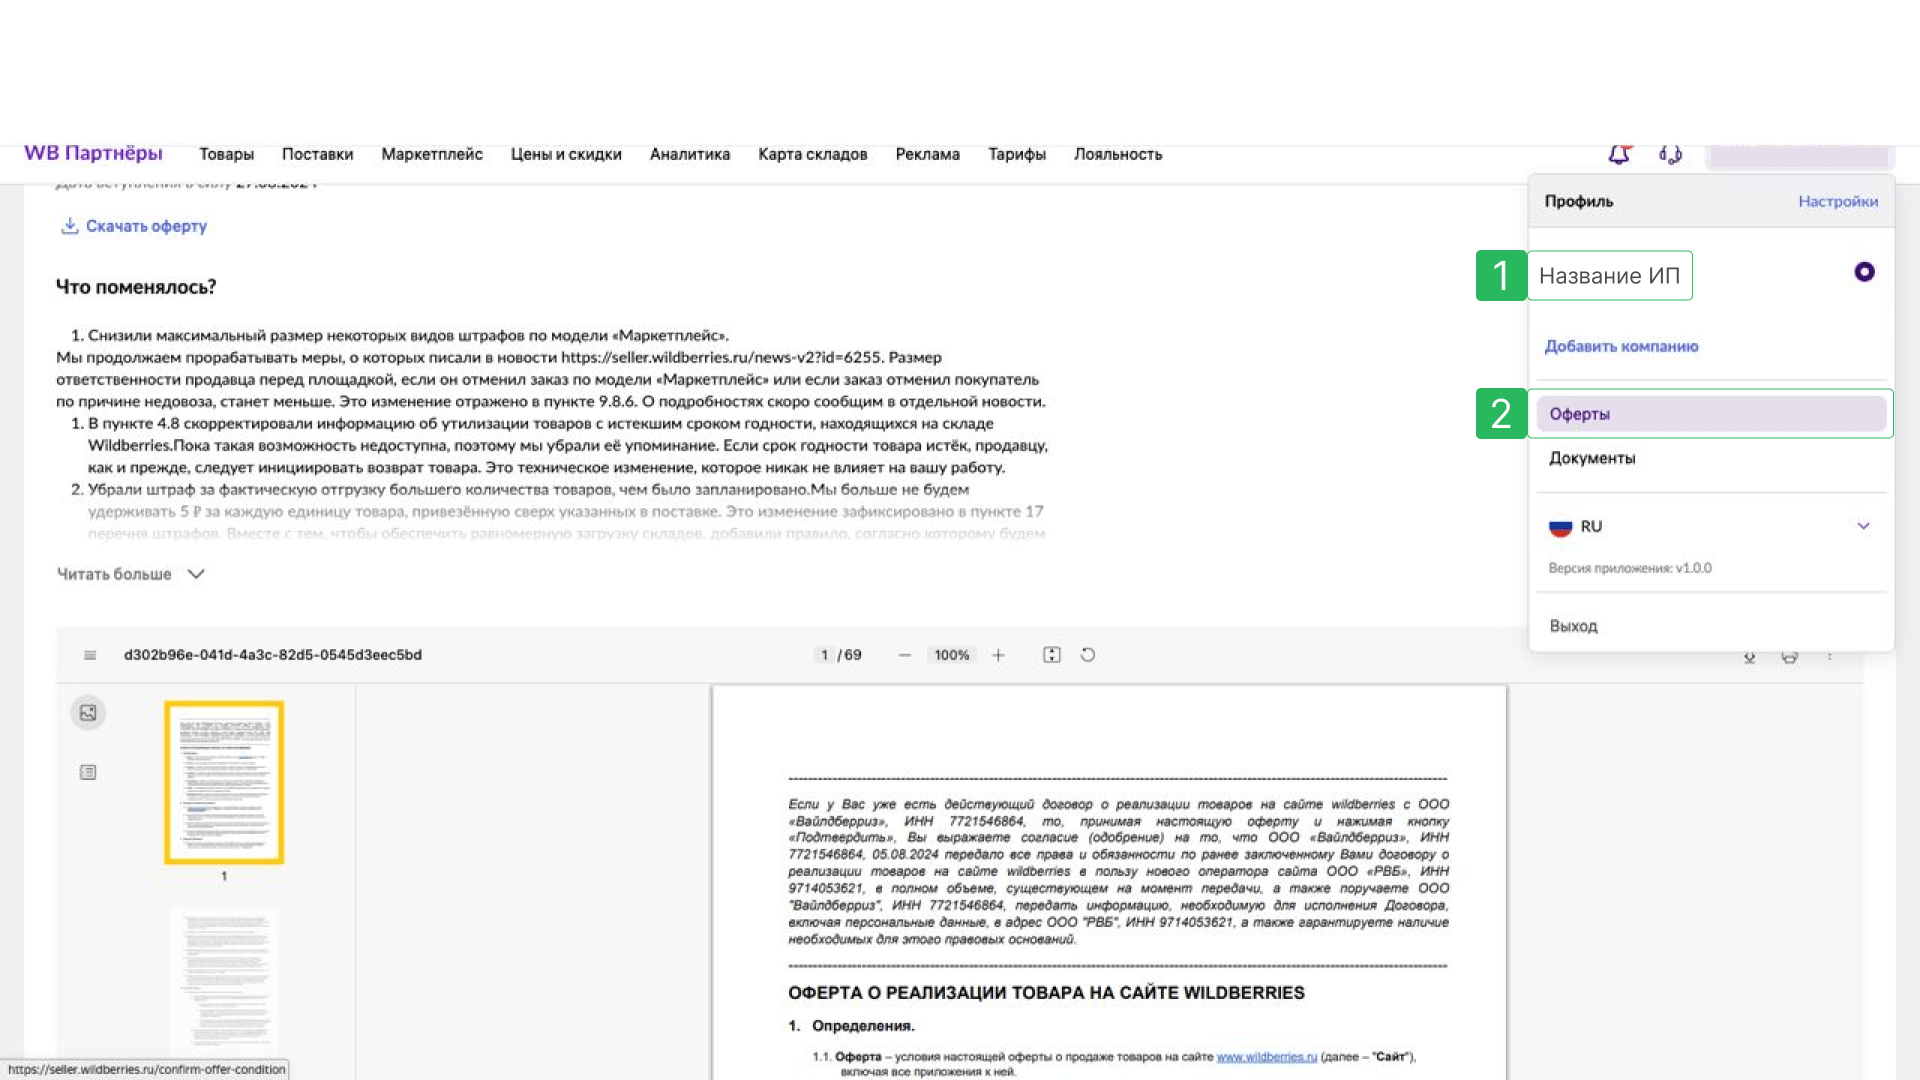The width and height of the screenshot is (1920, 1080).
Task: Click the 100% zoom level field
Action: point(952,655)
